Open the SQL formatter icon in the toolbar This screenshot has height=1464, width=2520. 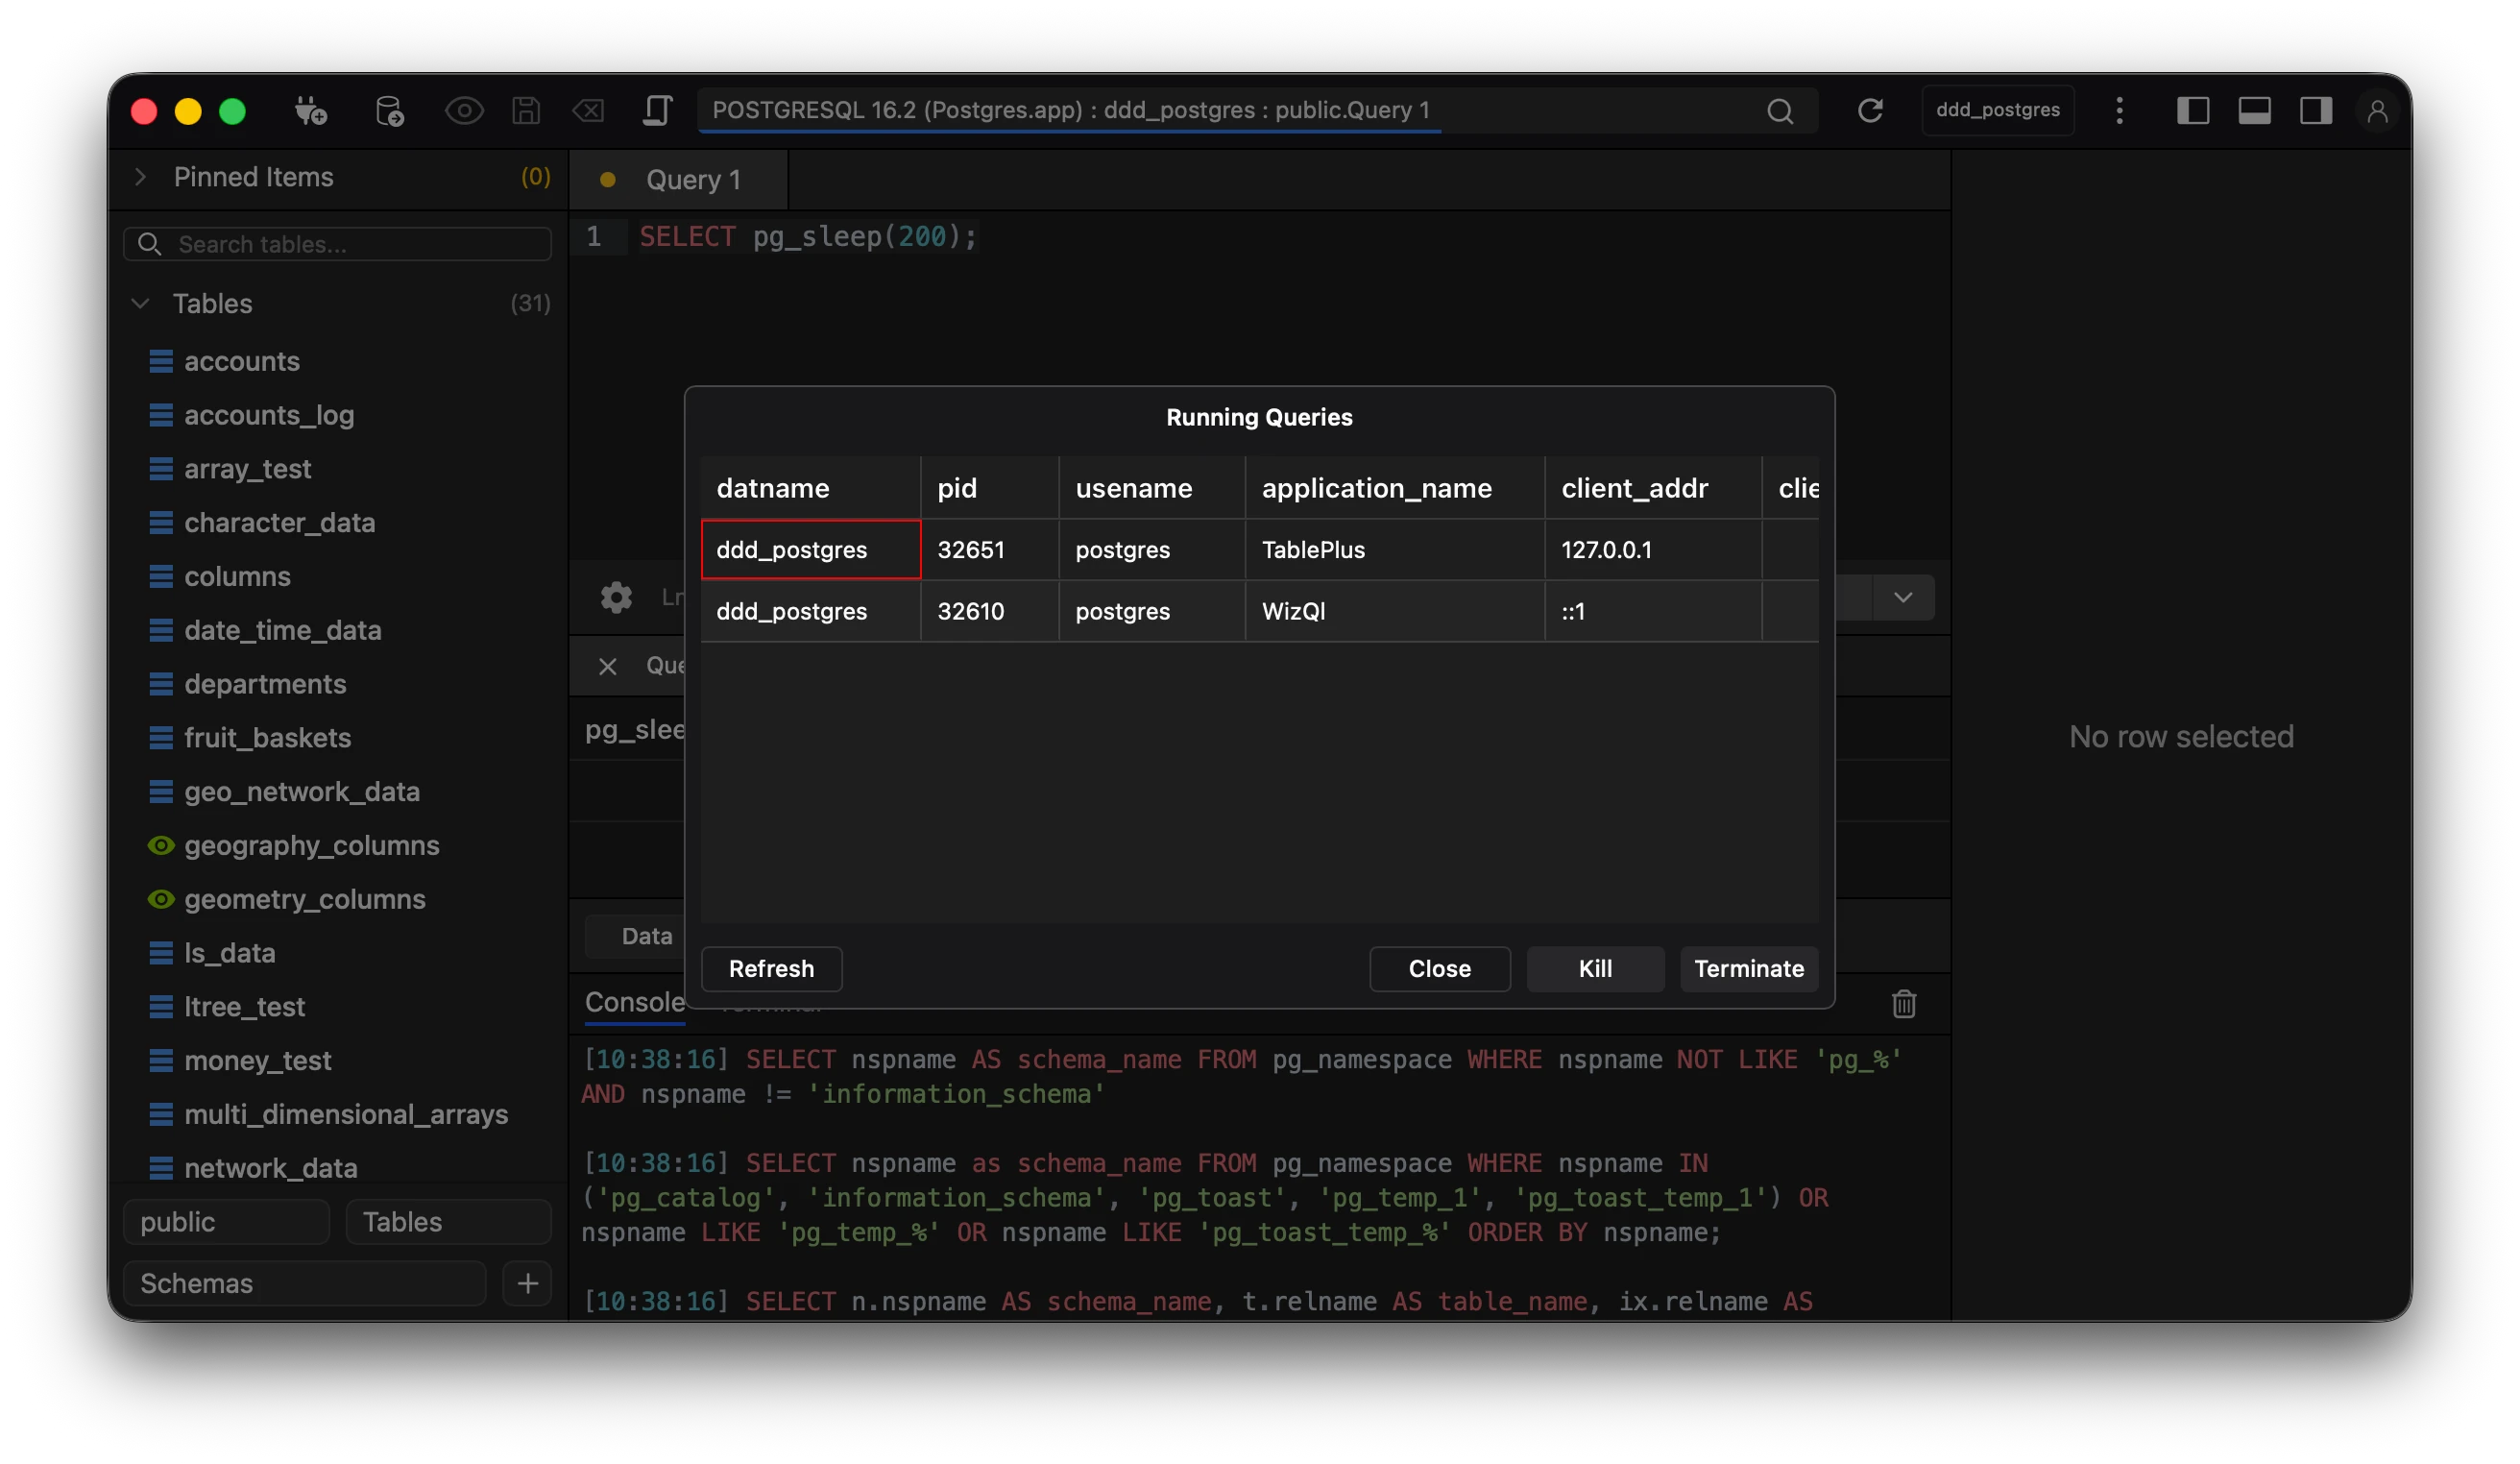point(657,111)
